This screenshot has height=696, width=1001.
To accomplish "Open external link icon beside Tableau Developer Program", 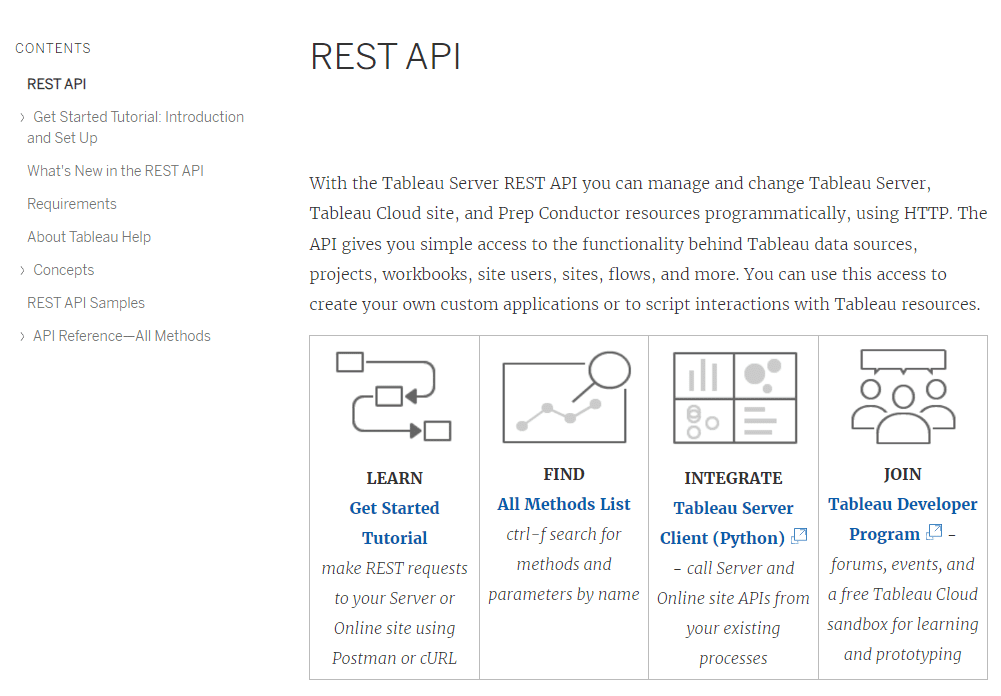I will click(x=932, y=533).
